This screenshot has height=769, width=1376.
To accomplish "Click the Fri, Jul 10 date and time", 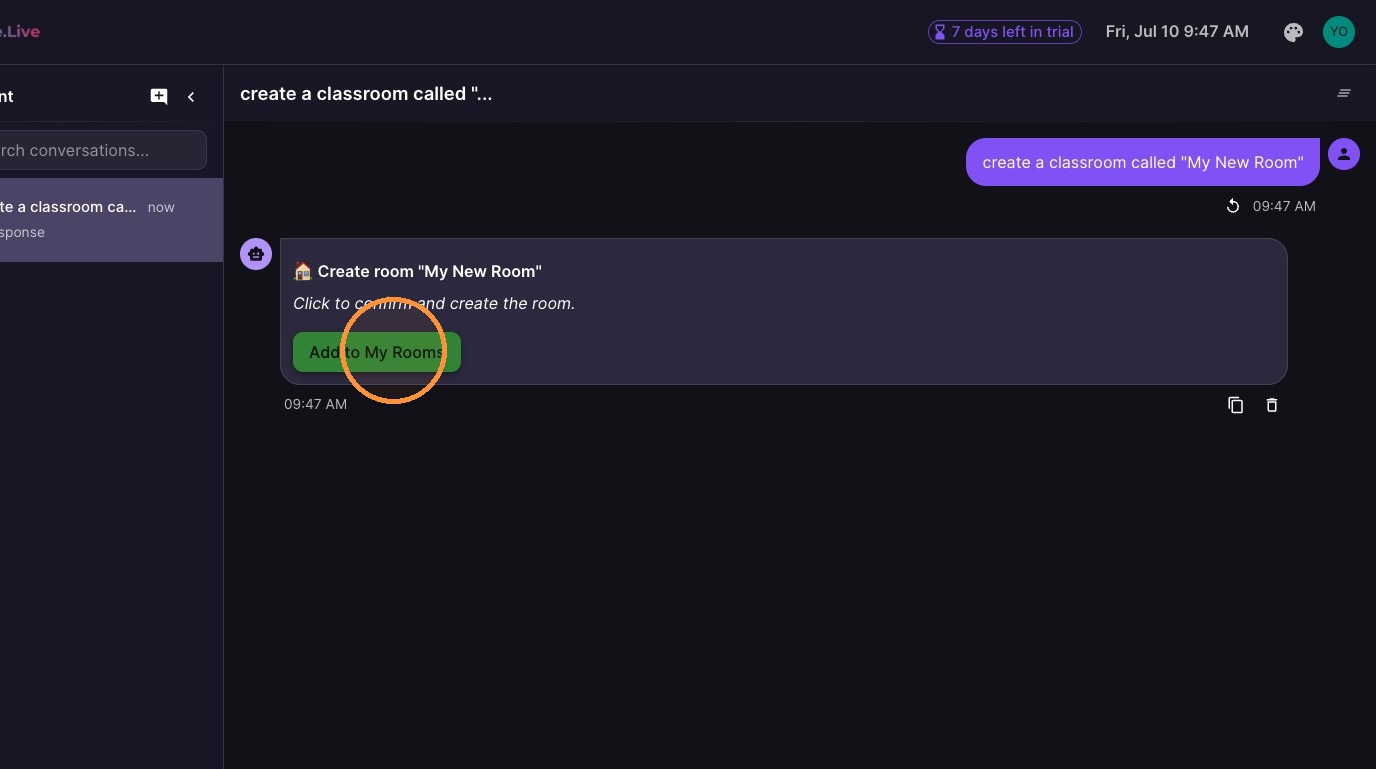I will point(1177,32).
